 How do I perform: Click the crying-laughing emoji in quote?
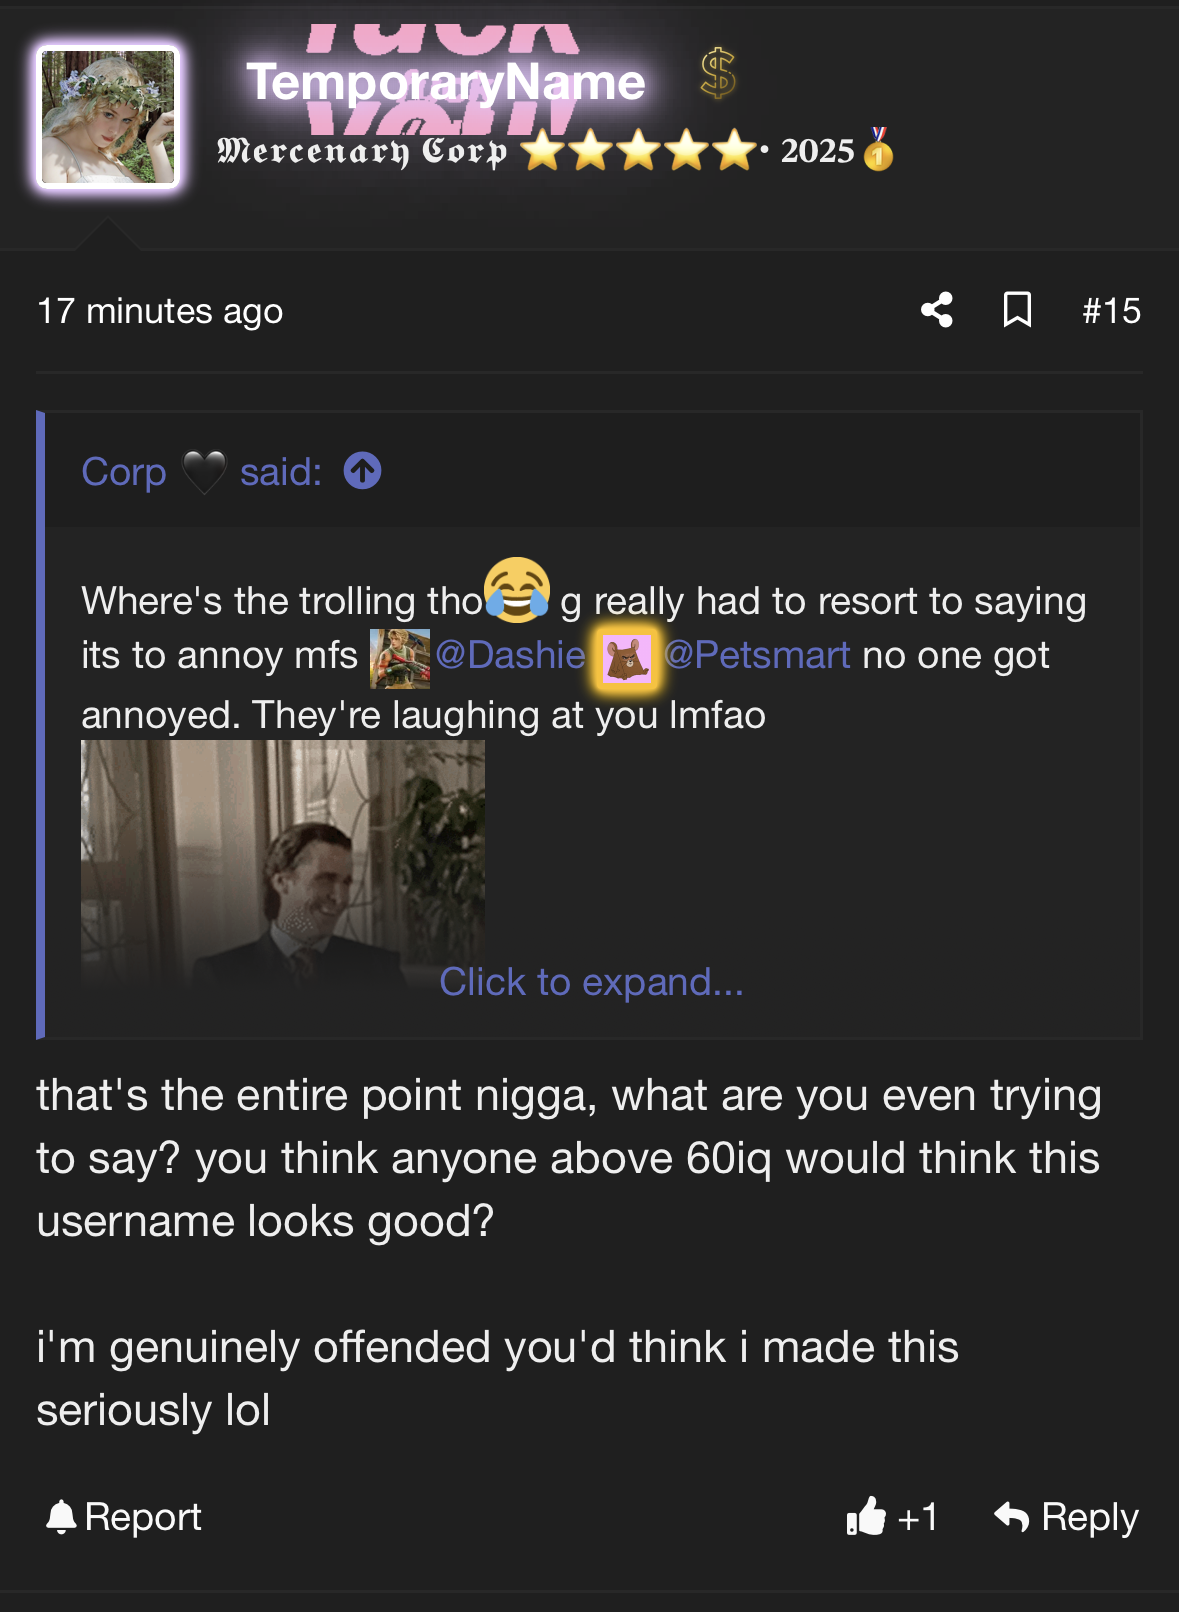click(517, 590)
